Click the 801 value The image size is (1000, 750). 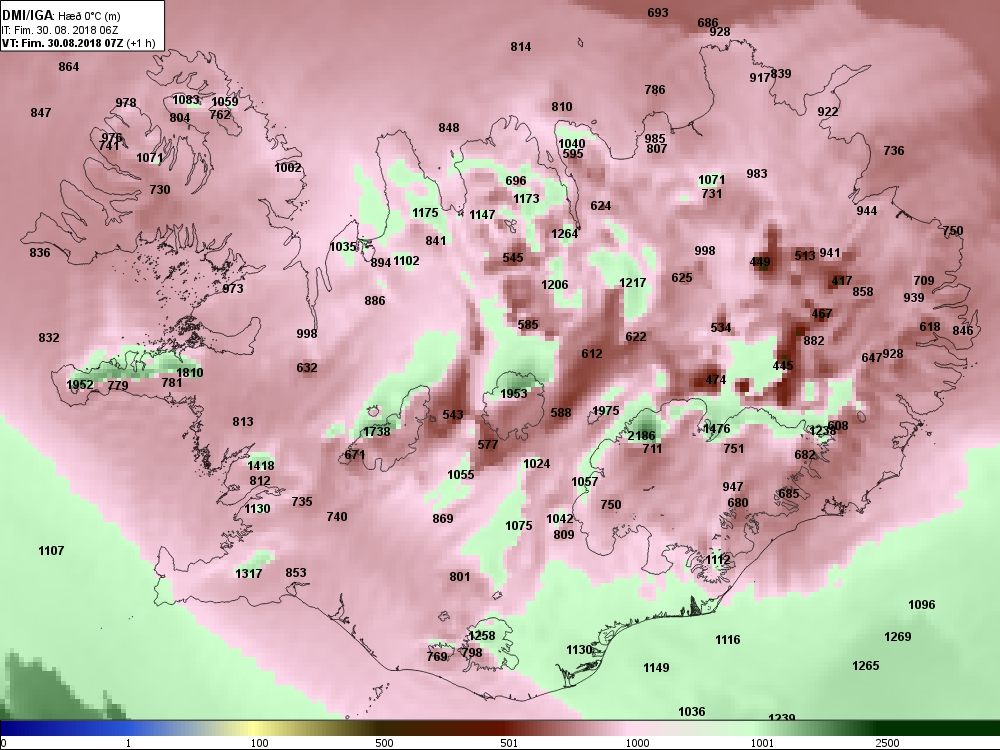tap(460, 577)
